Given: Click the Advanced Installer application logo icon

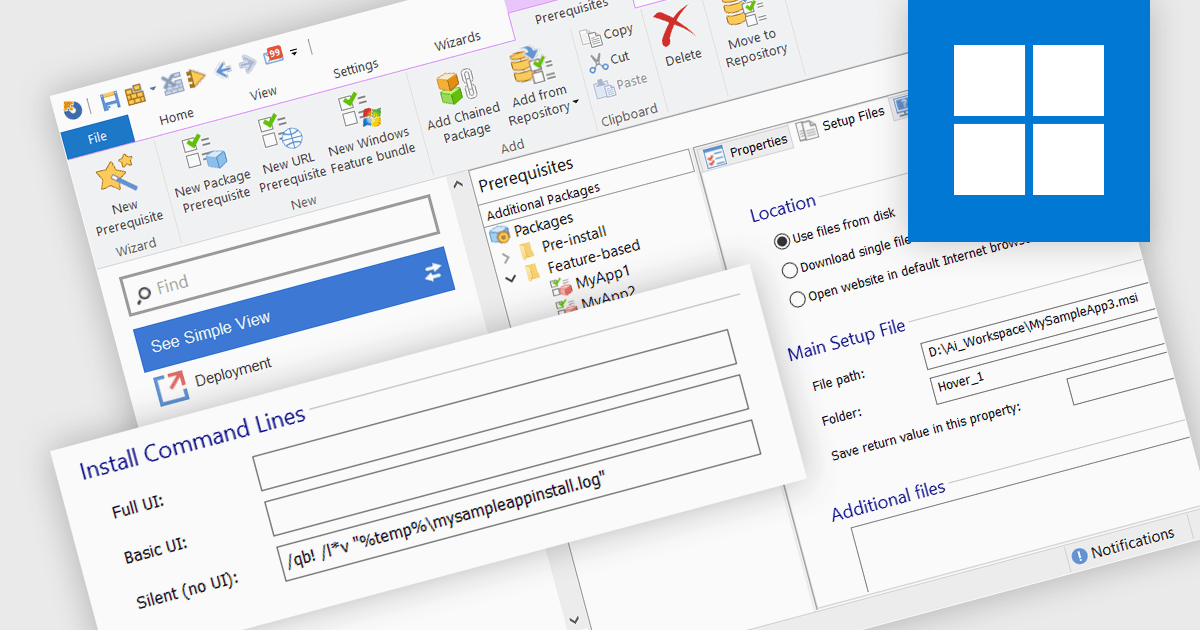Looking at the screenshot, I should (x=72, y=110).
